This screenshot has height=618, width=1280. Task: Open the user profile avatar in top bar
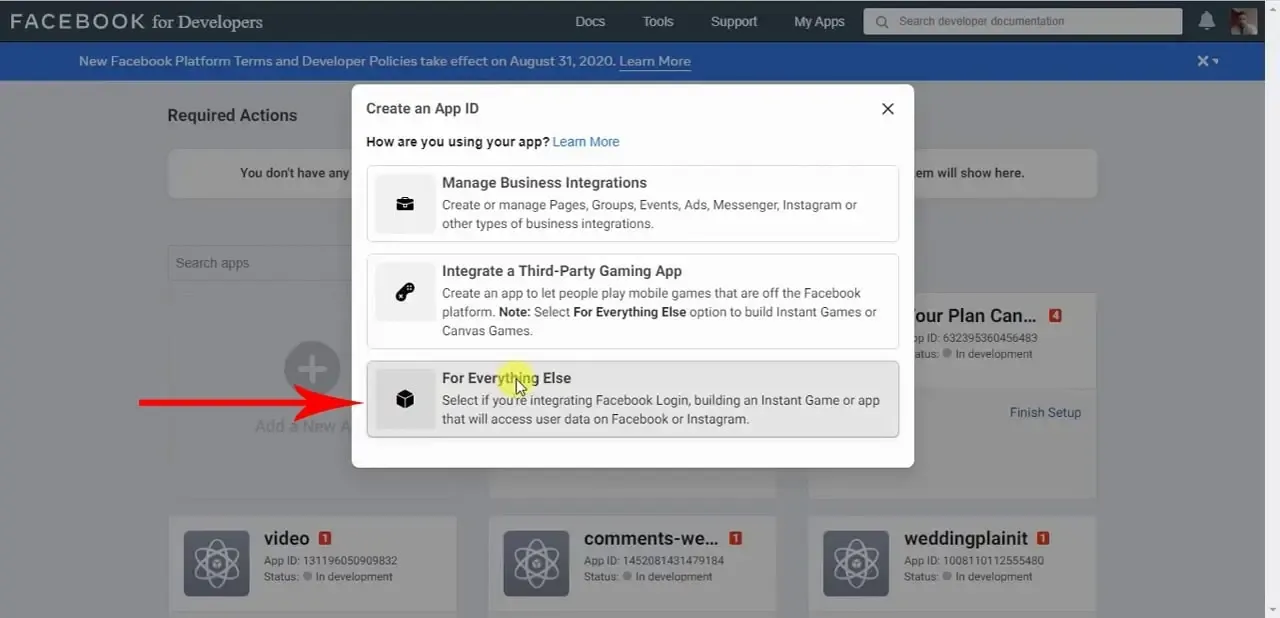1244,21
